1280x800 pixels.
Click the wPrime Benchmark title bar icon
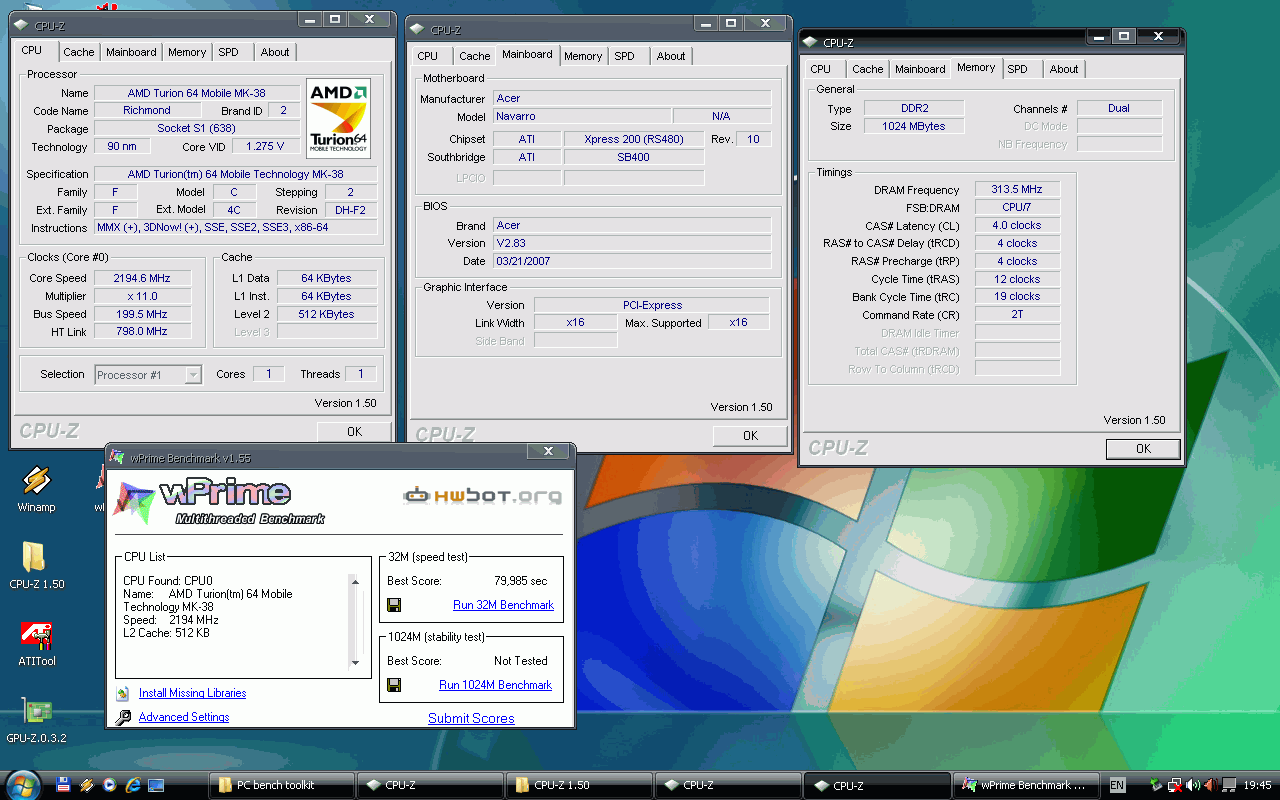117,457
